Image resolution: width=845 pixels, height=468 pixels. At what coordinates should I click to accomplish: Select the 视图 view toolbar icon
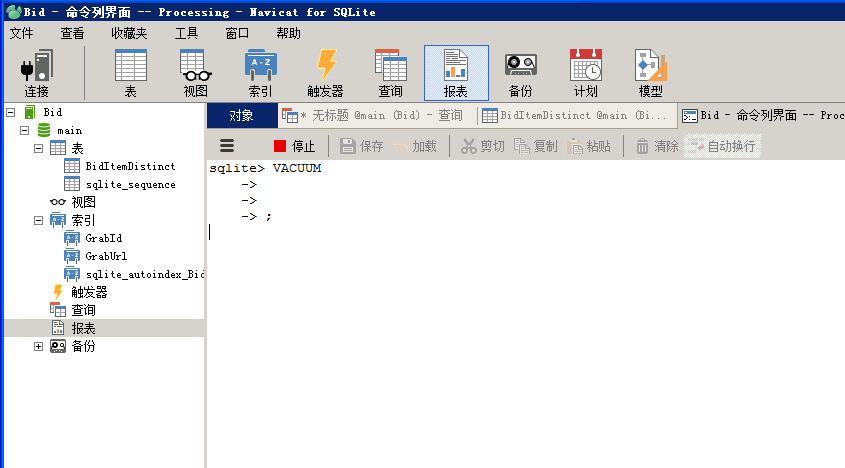[195, 73]
